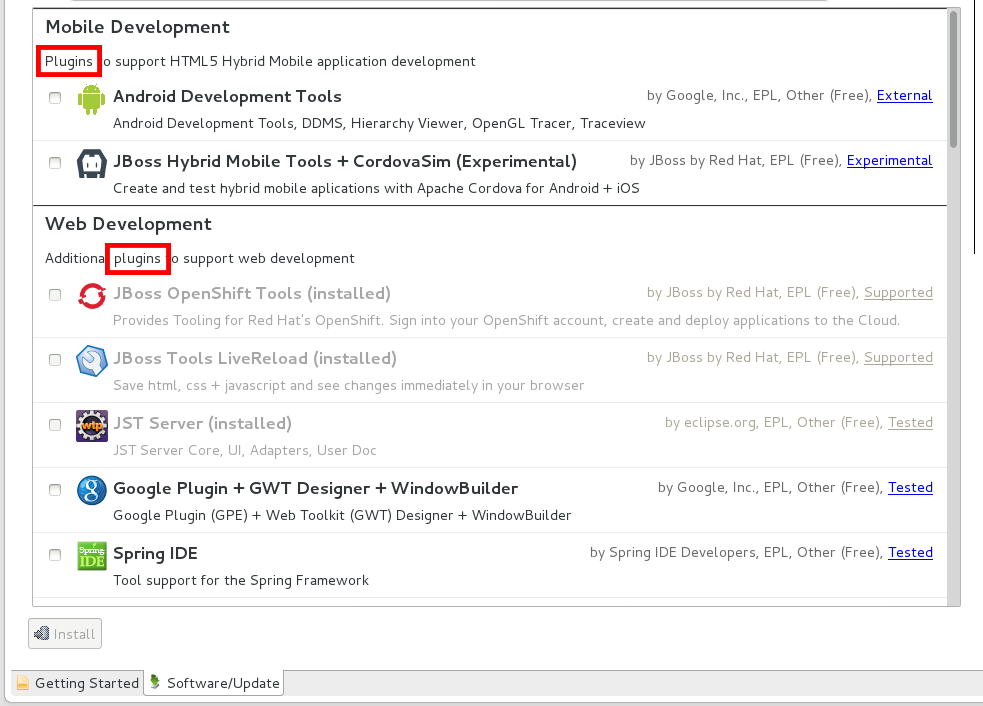Click the JBoss Hybrid Mobile Tools icon
The height and width of the screenshot is (706, 983).
[x=92, y=163]
